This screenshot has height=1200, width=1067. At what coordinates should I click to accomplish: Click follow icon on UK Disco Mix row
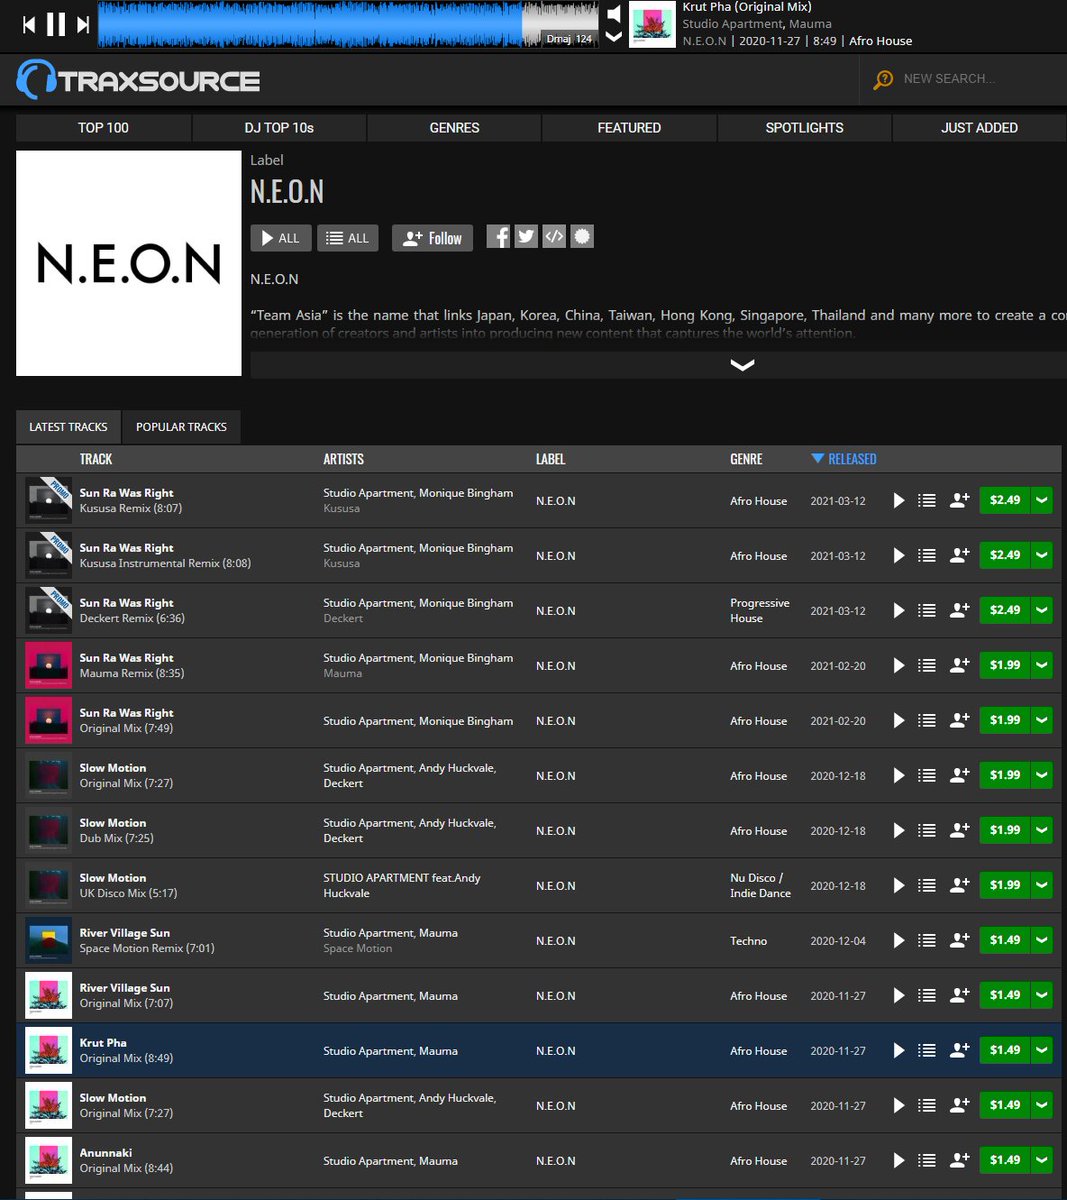pyautogui.click(x=959, y=885)
